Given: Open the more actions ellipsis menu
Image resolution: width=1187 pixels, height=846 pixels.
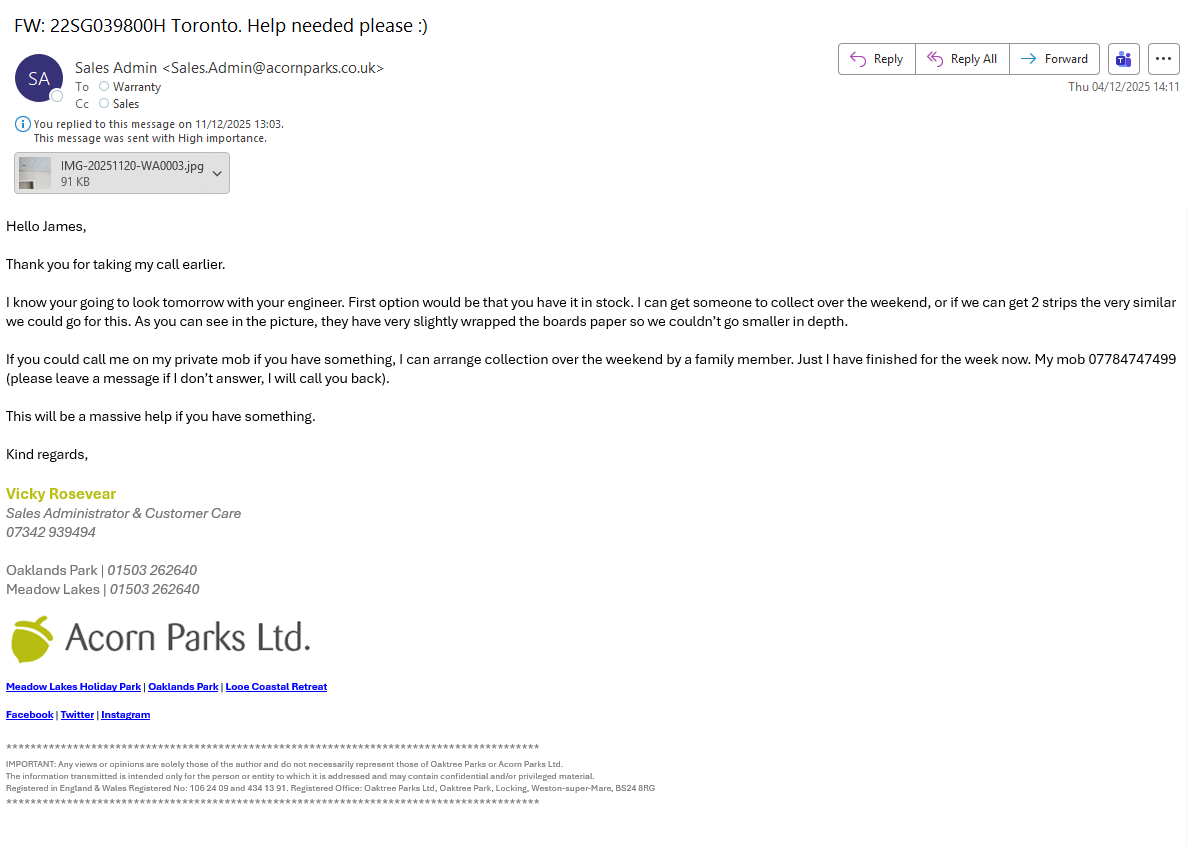Looking at the screenshot, I should 1163,59.
